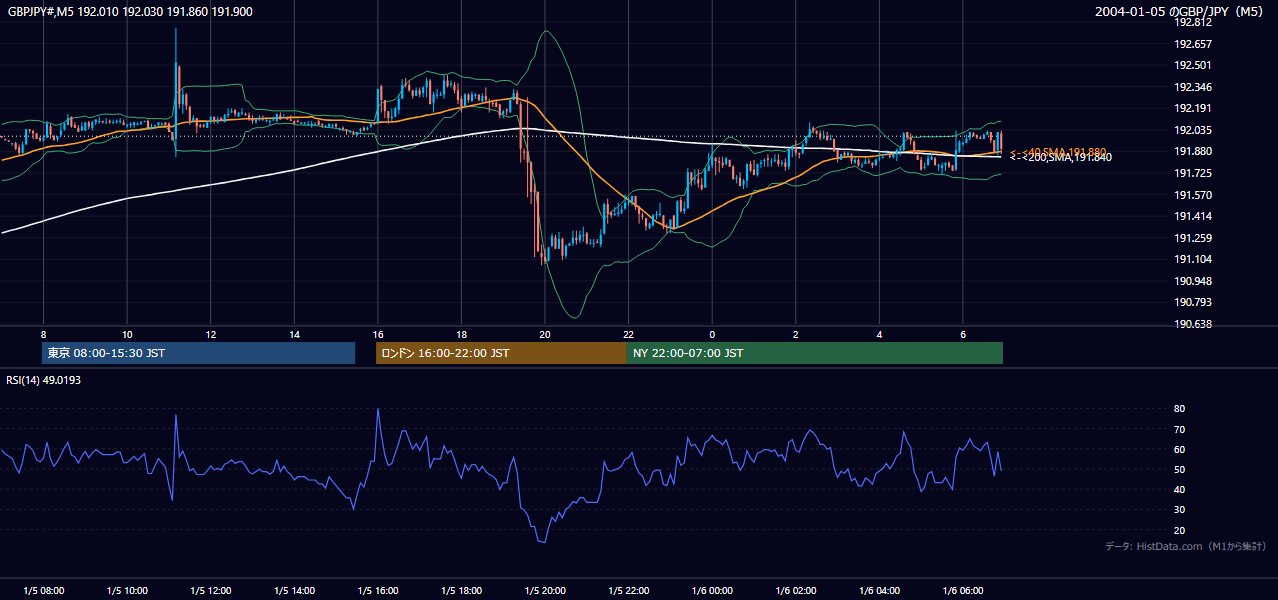This screenshot has width=1278, height=600.
Task: Click price axis value 191.104
Action: (1194, 259)
